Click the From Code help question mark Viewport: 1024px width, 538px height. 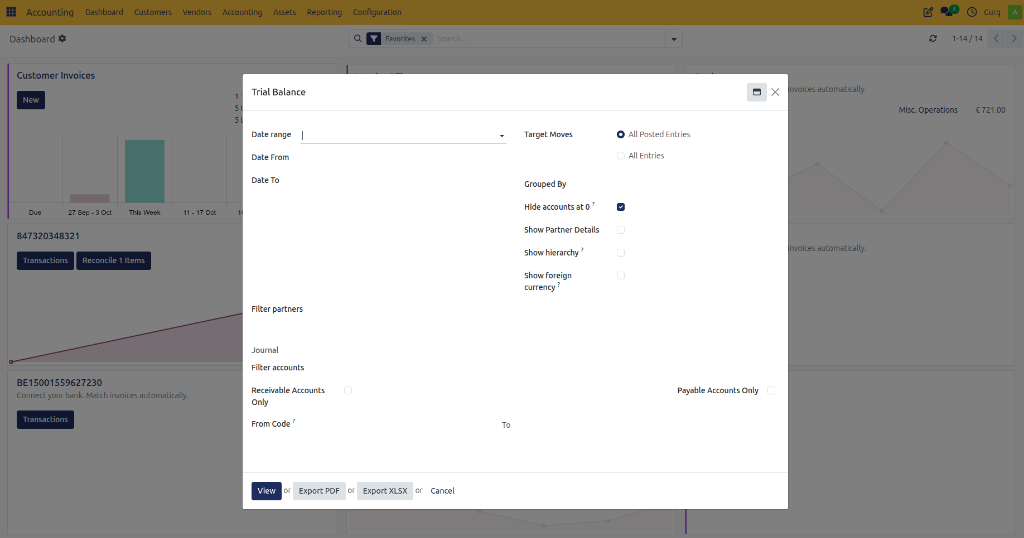click(294, 421)
